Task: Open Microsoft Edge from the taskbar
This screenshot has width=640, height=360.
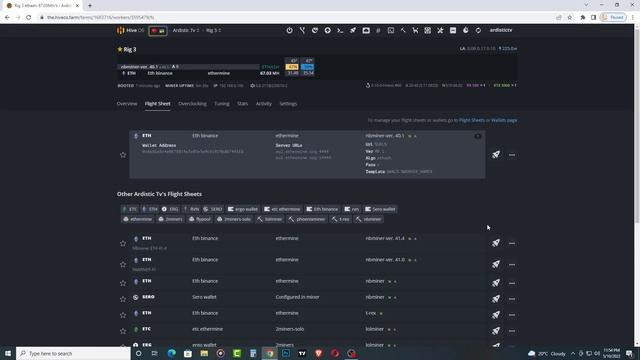Action: tap(171, 353)
